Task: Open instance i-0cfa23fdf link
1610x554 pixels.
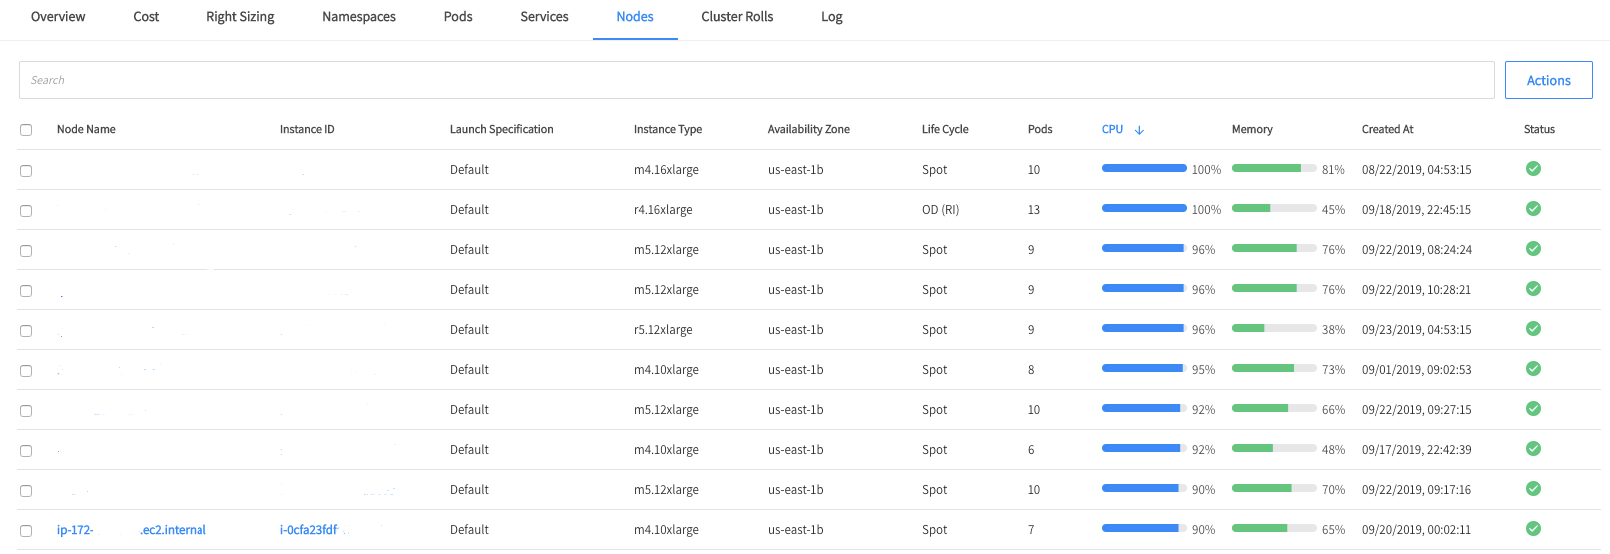Action: (309, 530)
